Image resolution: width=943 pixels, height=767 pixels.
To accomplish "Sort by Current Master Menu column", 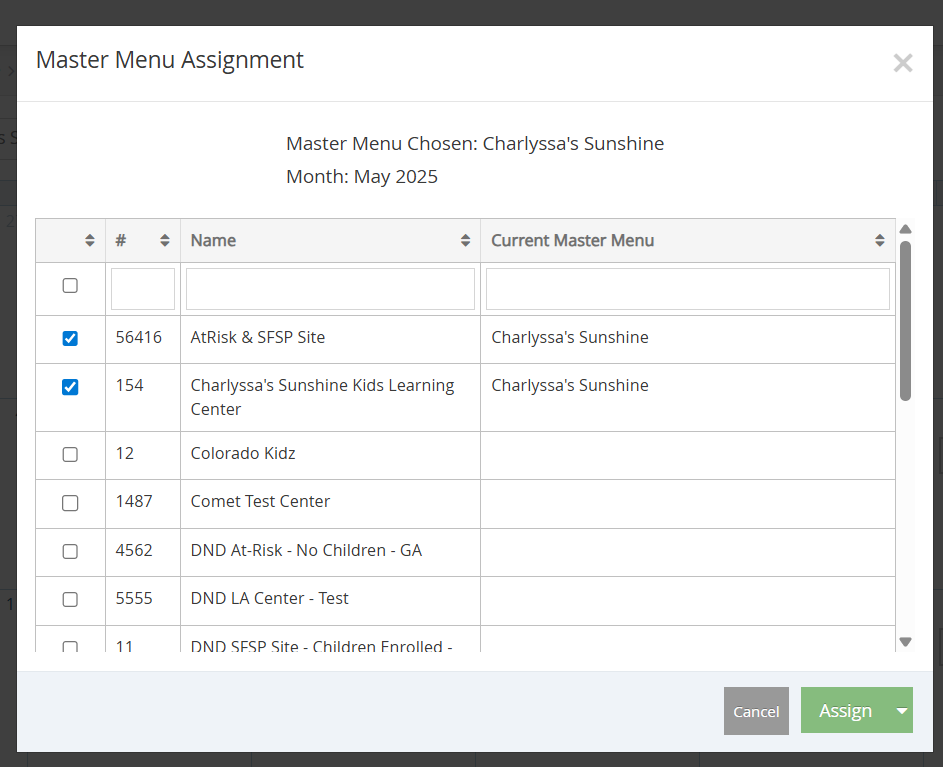I will (x=879, y=240).
